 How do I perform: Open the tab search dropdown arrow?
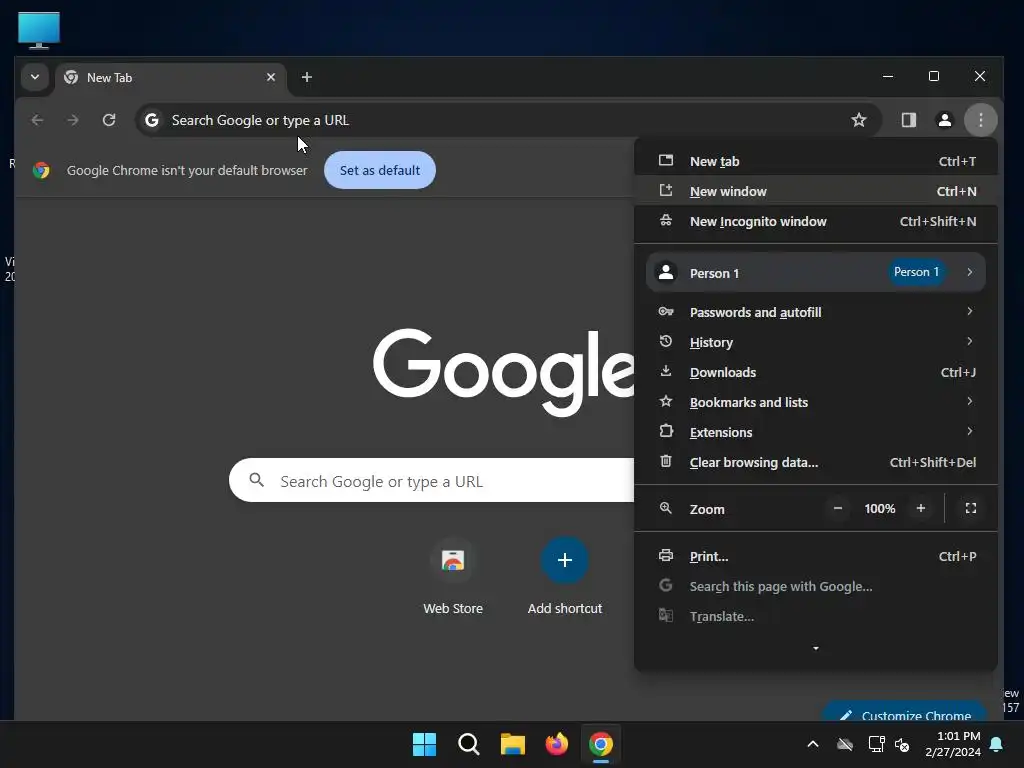35,77
